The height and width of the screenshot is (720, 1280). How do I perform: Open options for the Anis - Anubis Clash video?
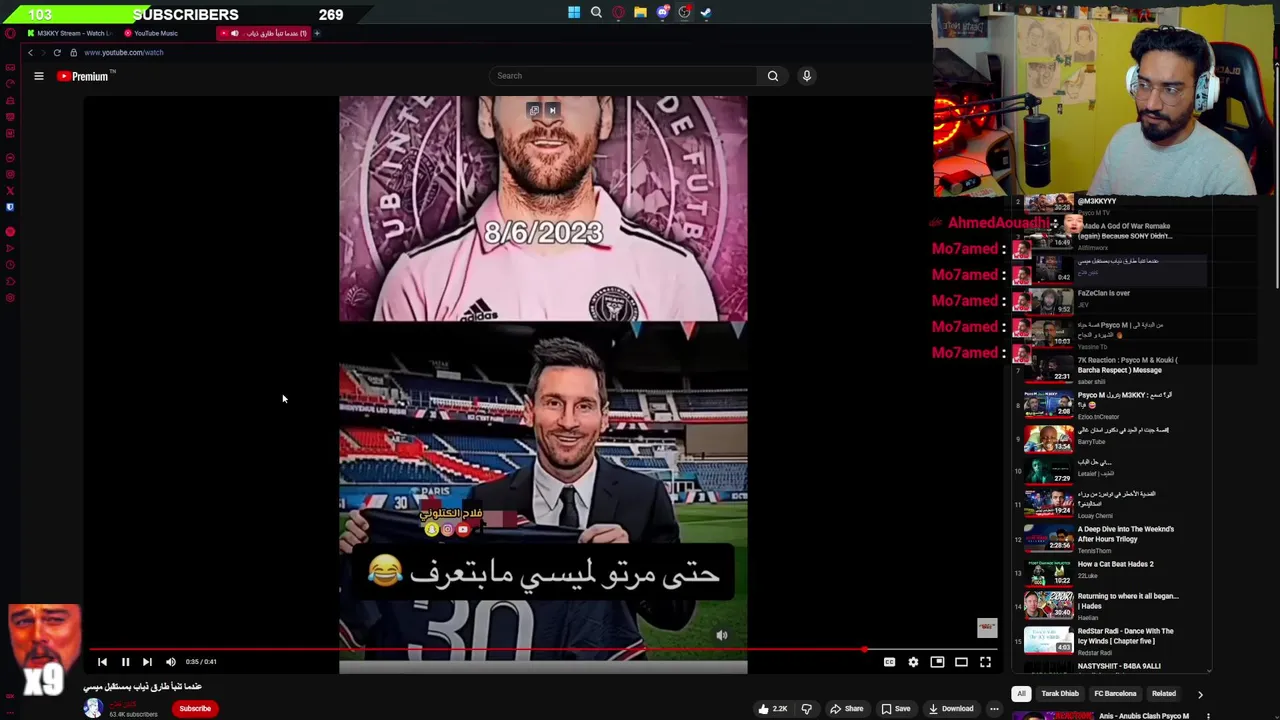[x=1208, y=716]
